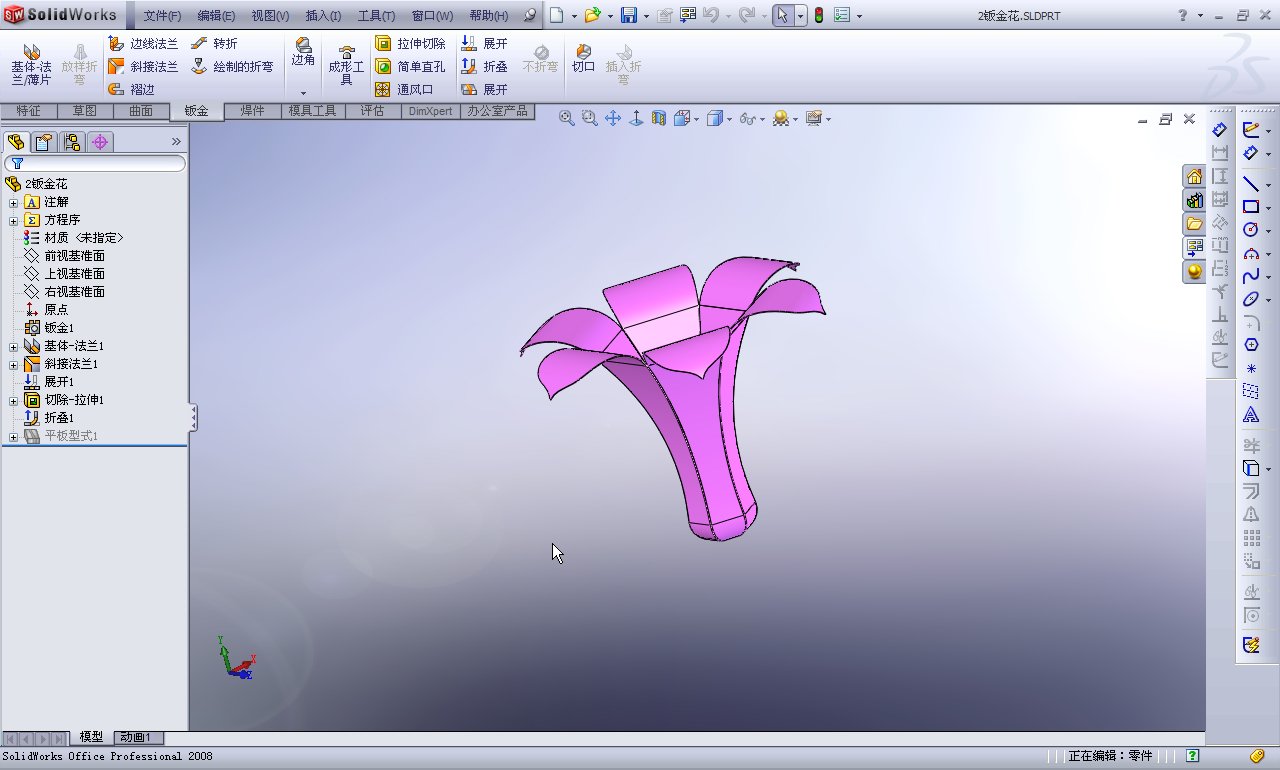Click the Fold (折叠) tool
This screenshot has height=770, width=1280.
(484, 67)
